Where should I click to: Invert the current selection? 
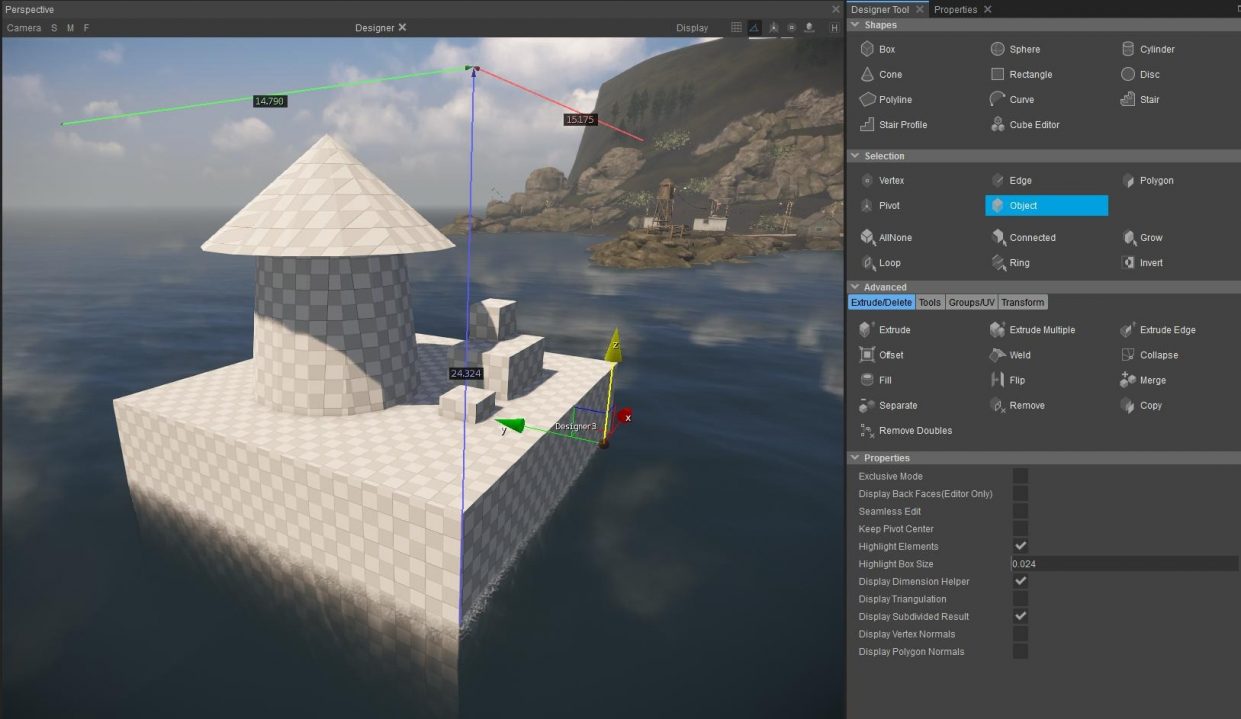[1142, 262]
